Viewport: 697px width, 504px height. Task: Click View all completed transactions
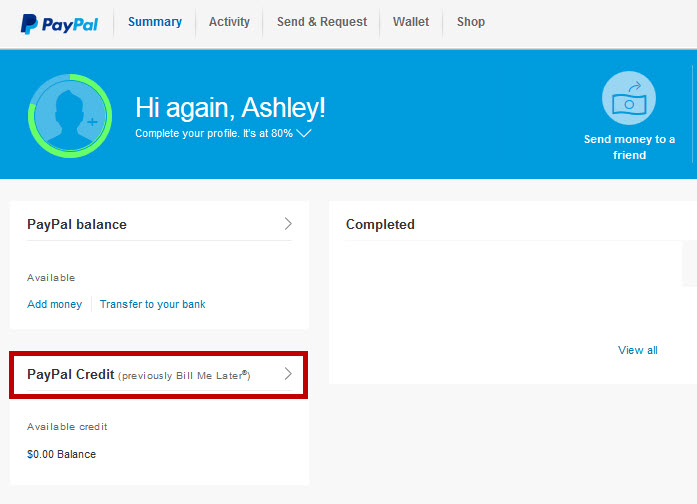coord(637,350)
